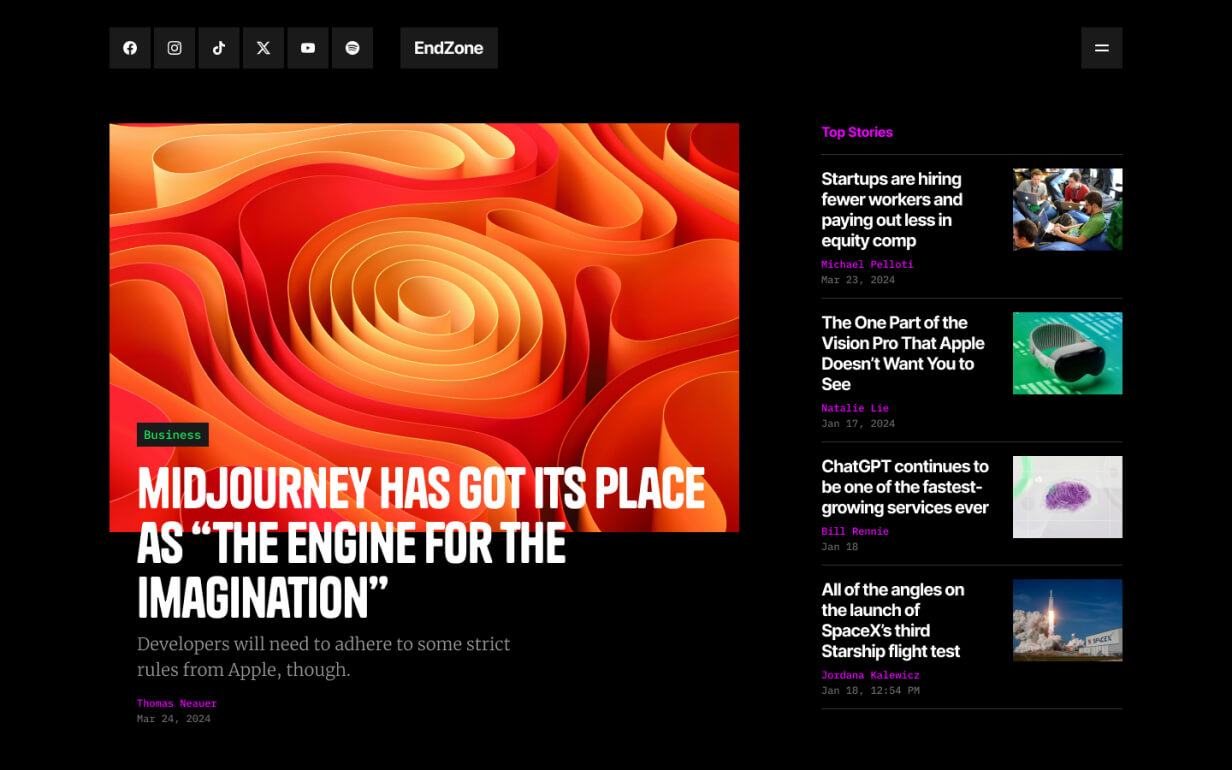Viewport: 1232px width, 770px height.
Task: Select the Top Stories heading
Action: [857, 132]
